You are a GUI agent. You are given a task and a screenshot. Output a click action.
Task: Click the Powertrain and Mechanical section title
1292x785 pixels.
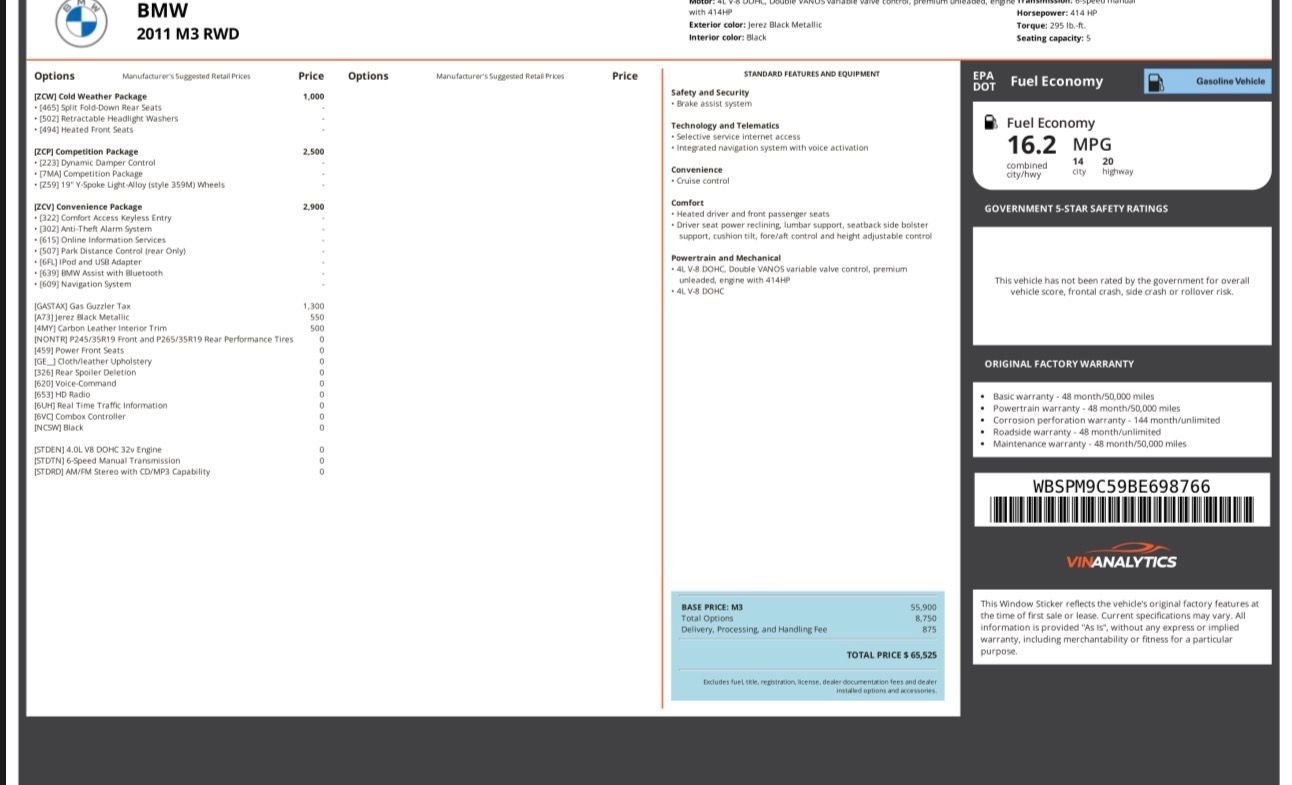click(x=726, y=258)
